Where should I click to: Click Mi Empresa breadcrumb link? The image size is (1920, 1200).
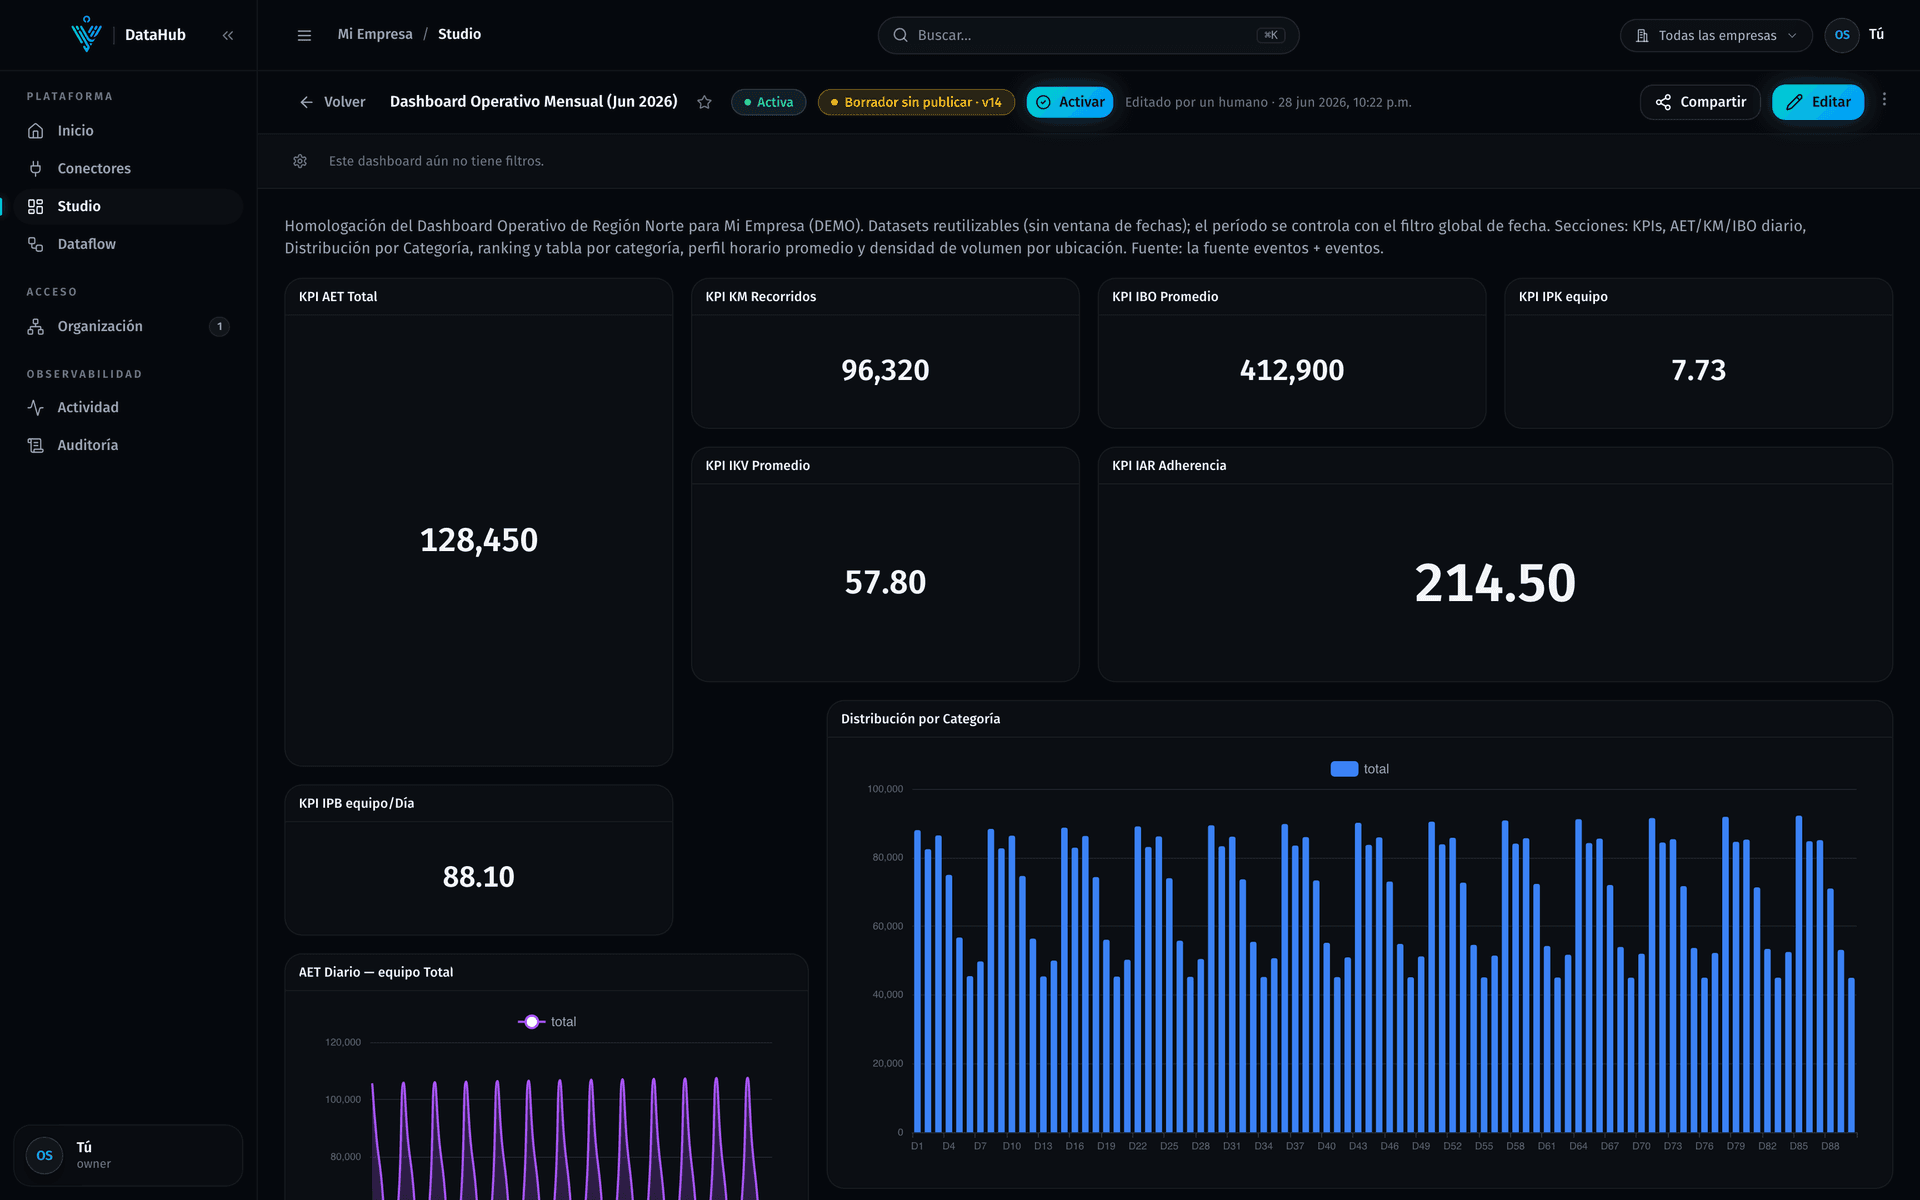[375, 34]
